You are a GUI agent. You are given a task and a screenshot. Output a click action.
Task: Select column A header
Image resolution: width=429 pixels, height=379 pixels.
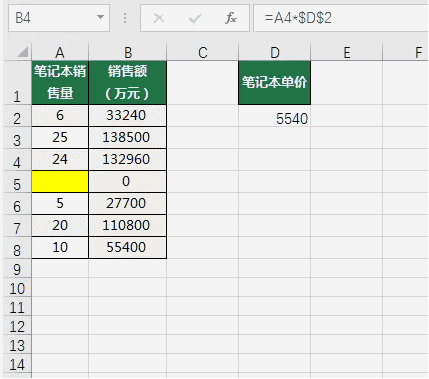60,52
